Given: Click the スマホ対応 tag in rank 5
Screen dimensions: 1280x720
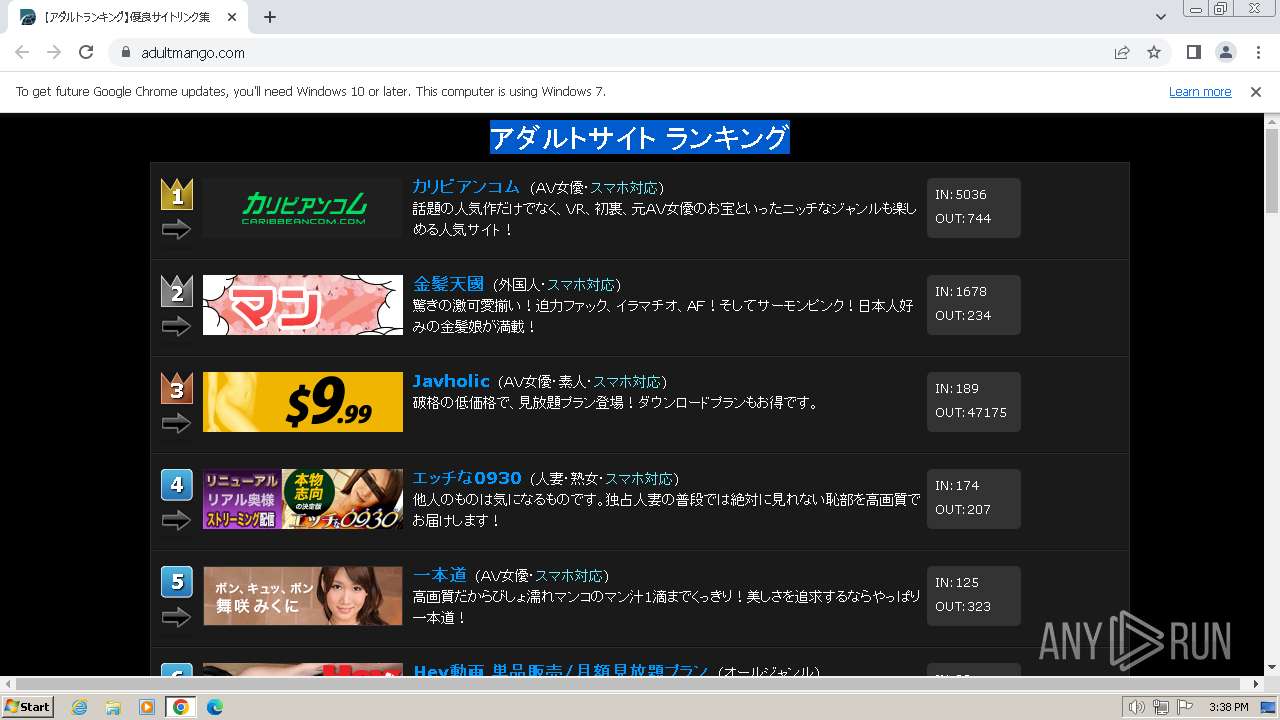Looking at the screenshot, I should pyautogui.click(x=569, y=576).
